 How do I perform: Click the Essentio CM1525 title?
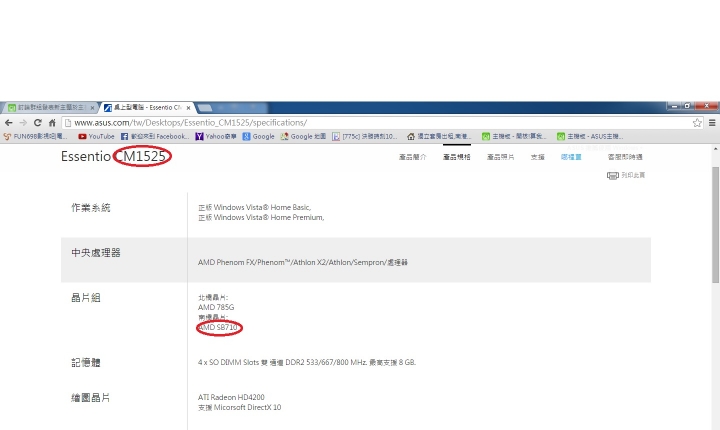(x=113, y=156)
